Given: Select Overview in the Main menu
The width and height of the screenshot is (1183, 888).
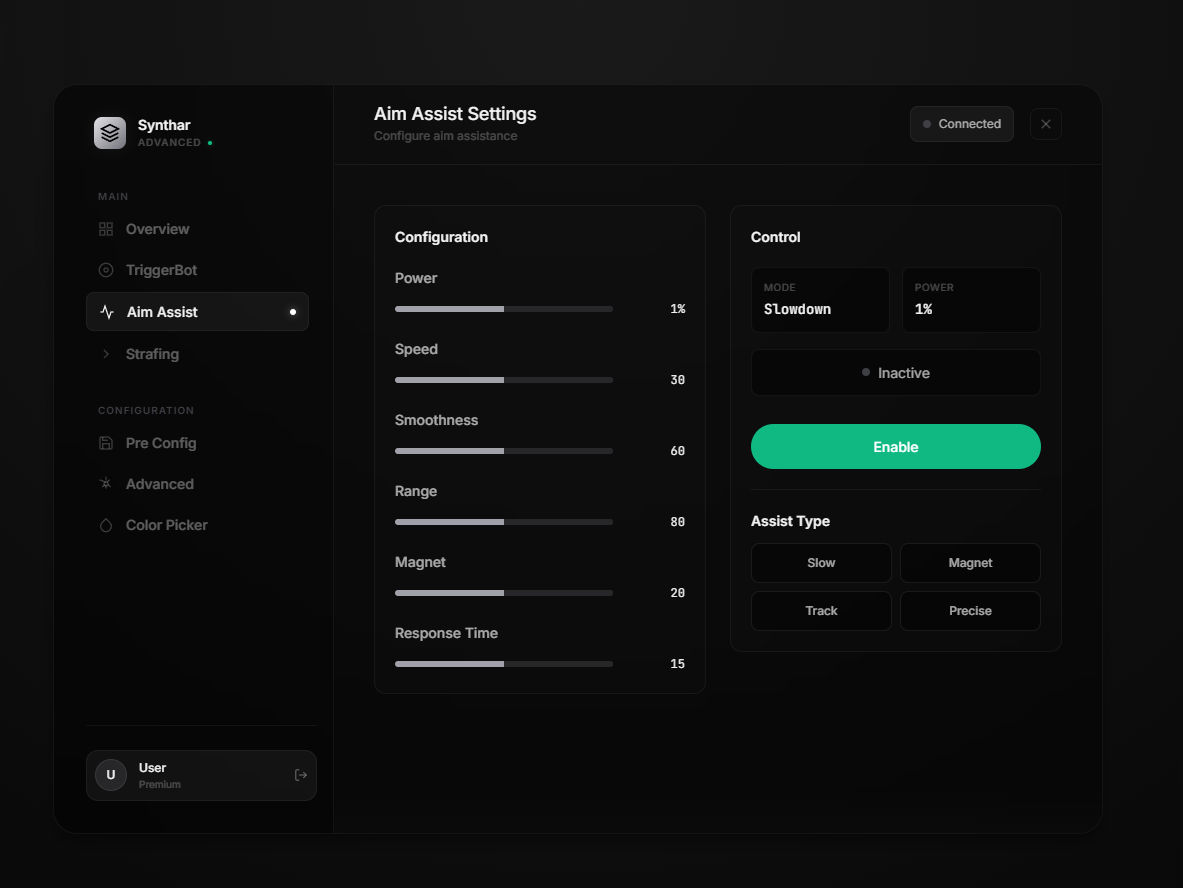Looking at the screenshot, I should [156, 229].
